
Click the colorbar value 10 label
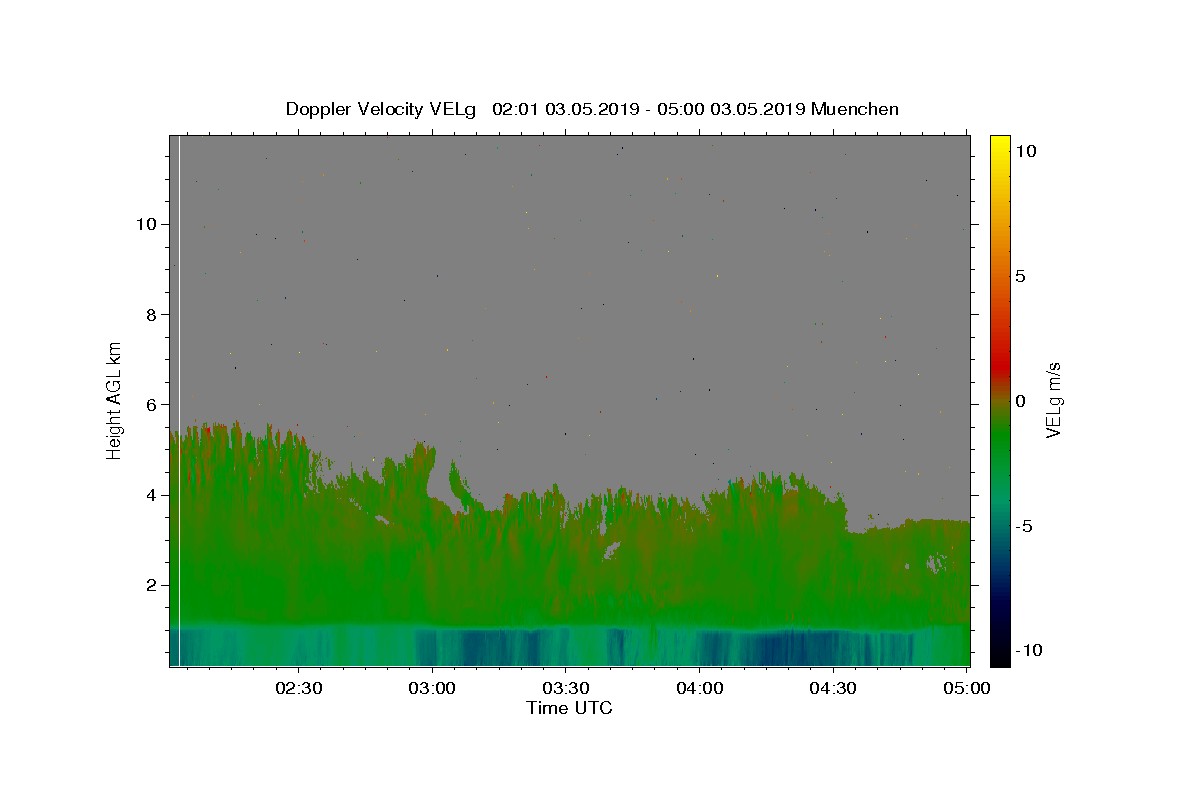point(1024,151)
